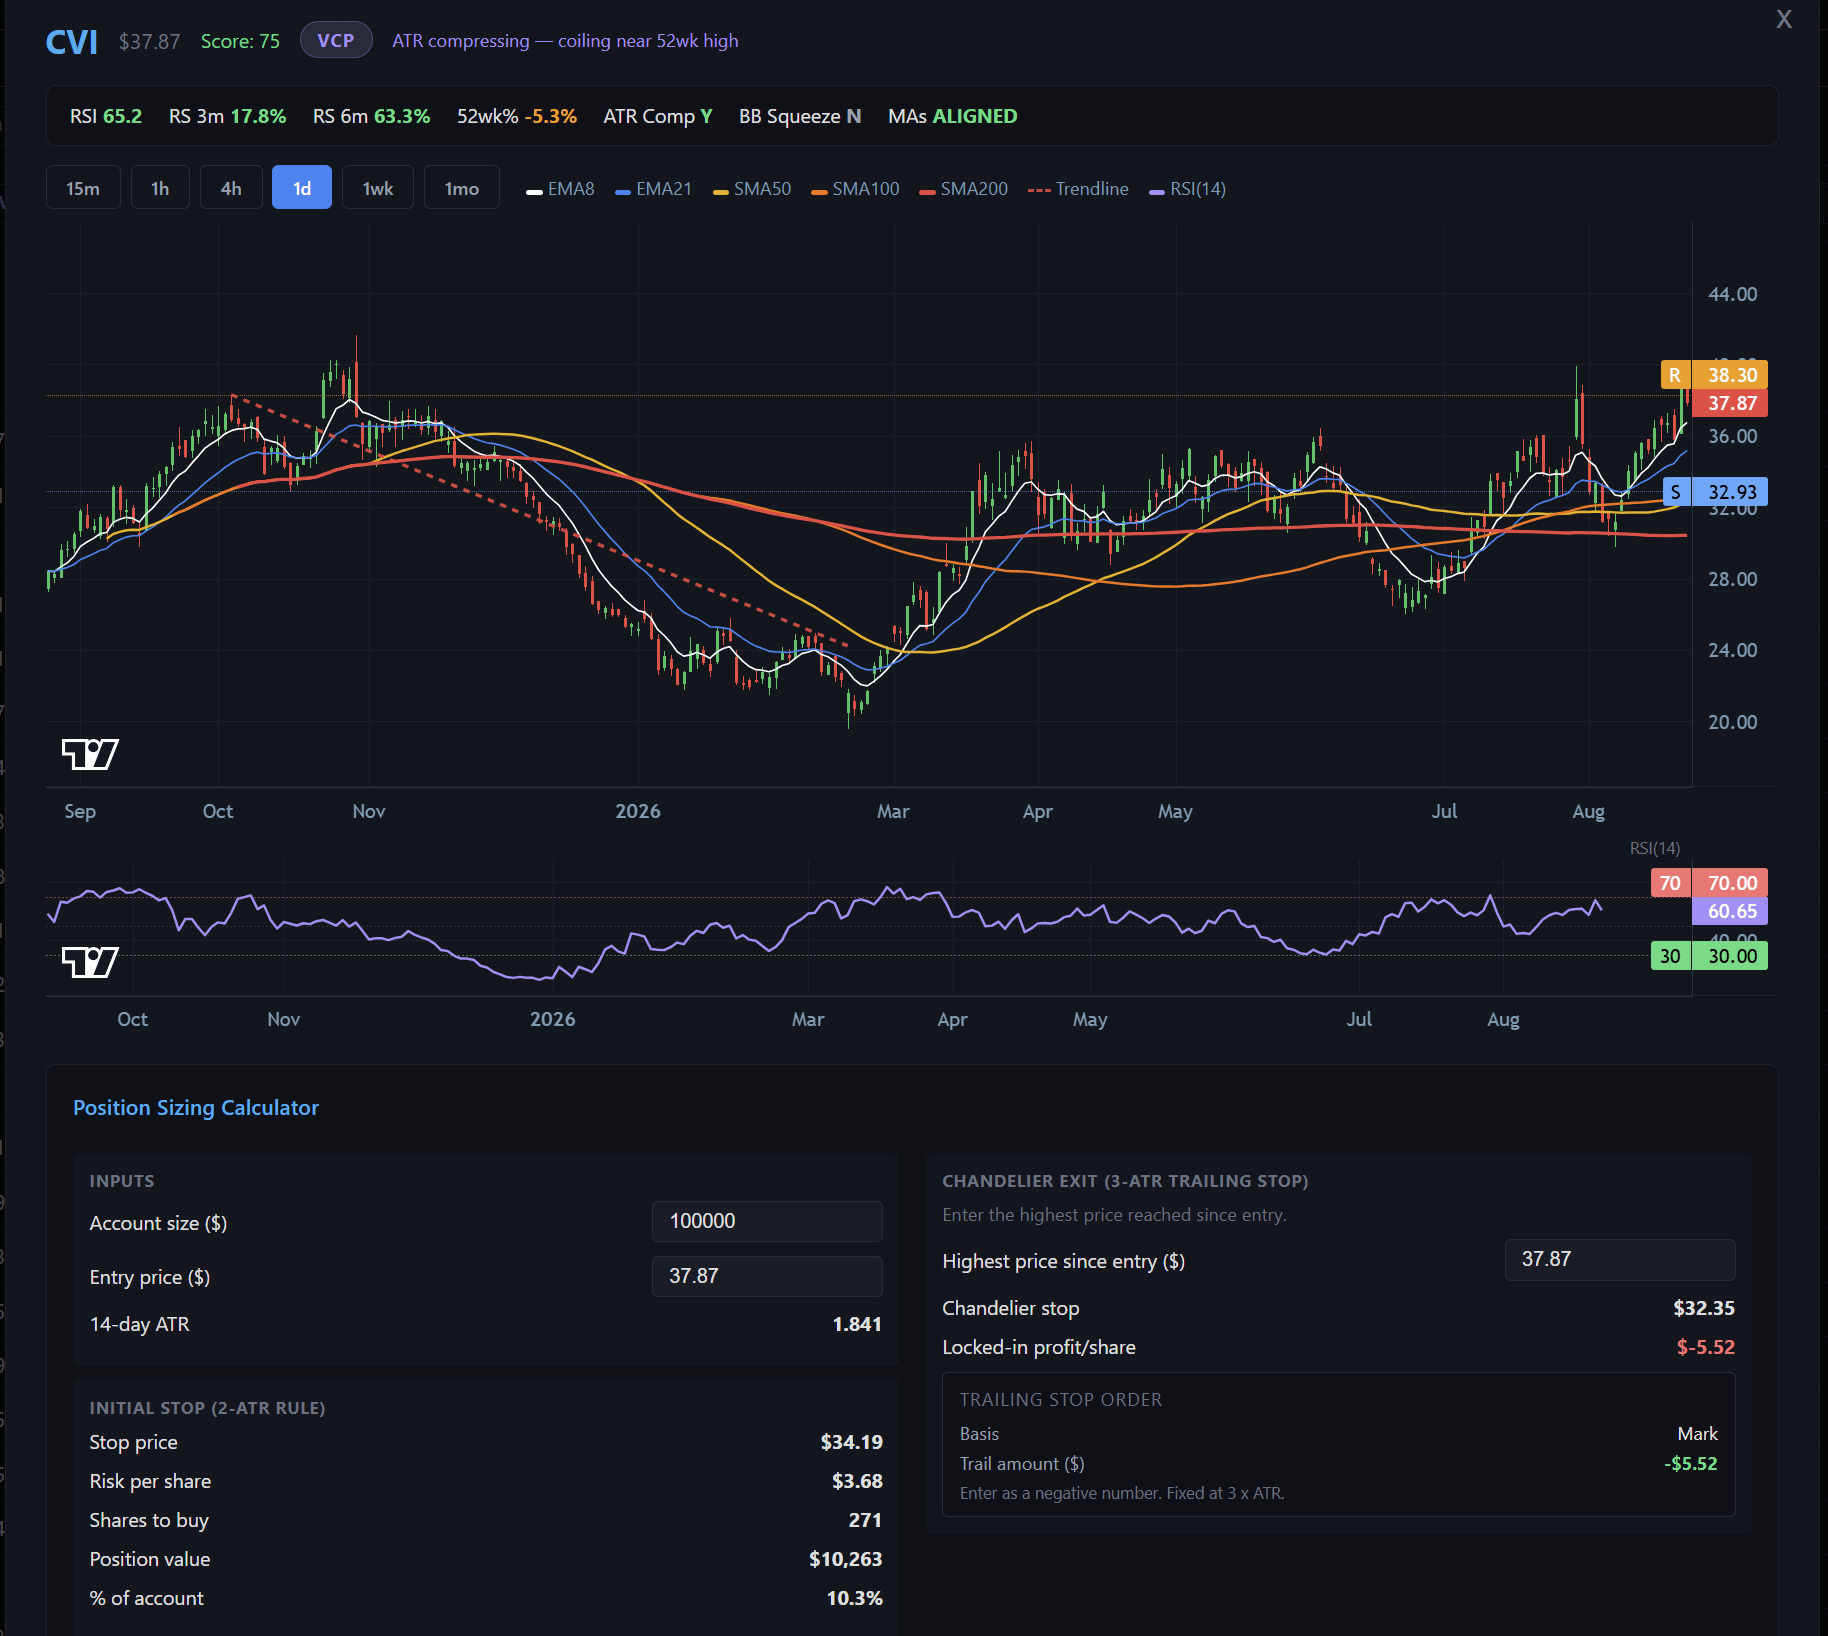Click the SMA50 legend color swatch

point(720,192)
